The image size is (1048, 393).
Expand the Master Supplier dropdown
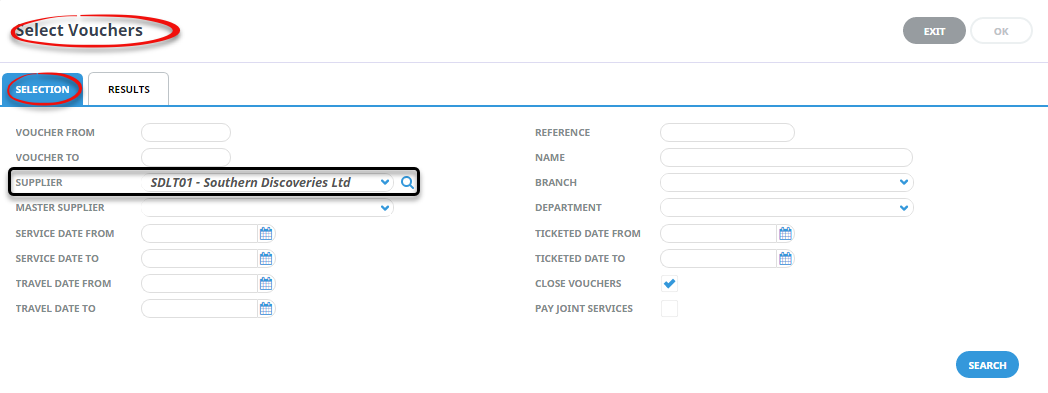[267, 208]
